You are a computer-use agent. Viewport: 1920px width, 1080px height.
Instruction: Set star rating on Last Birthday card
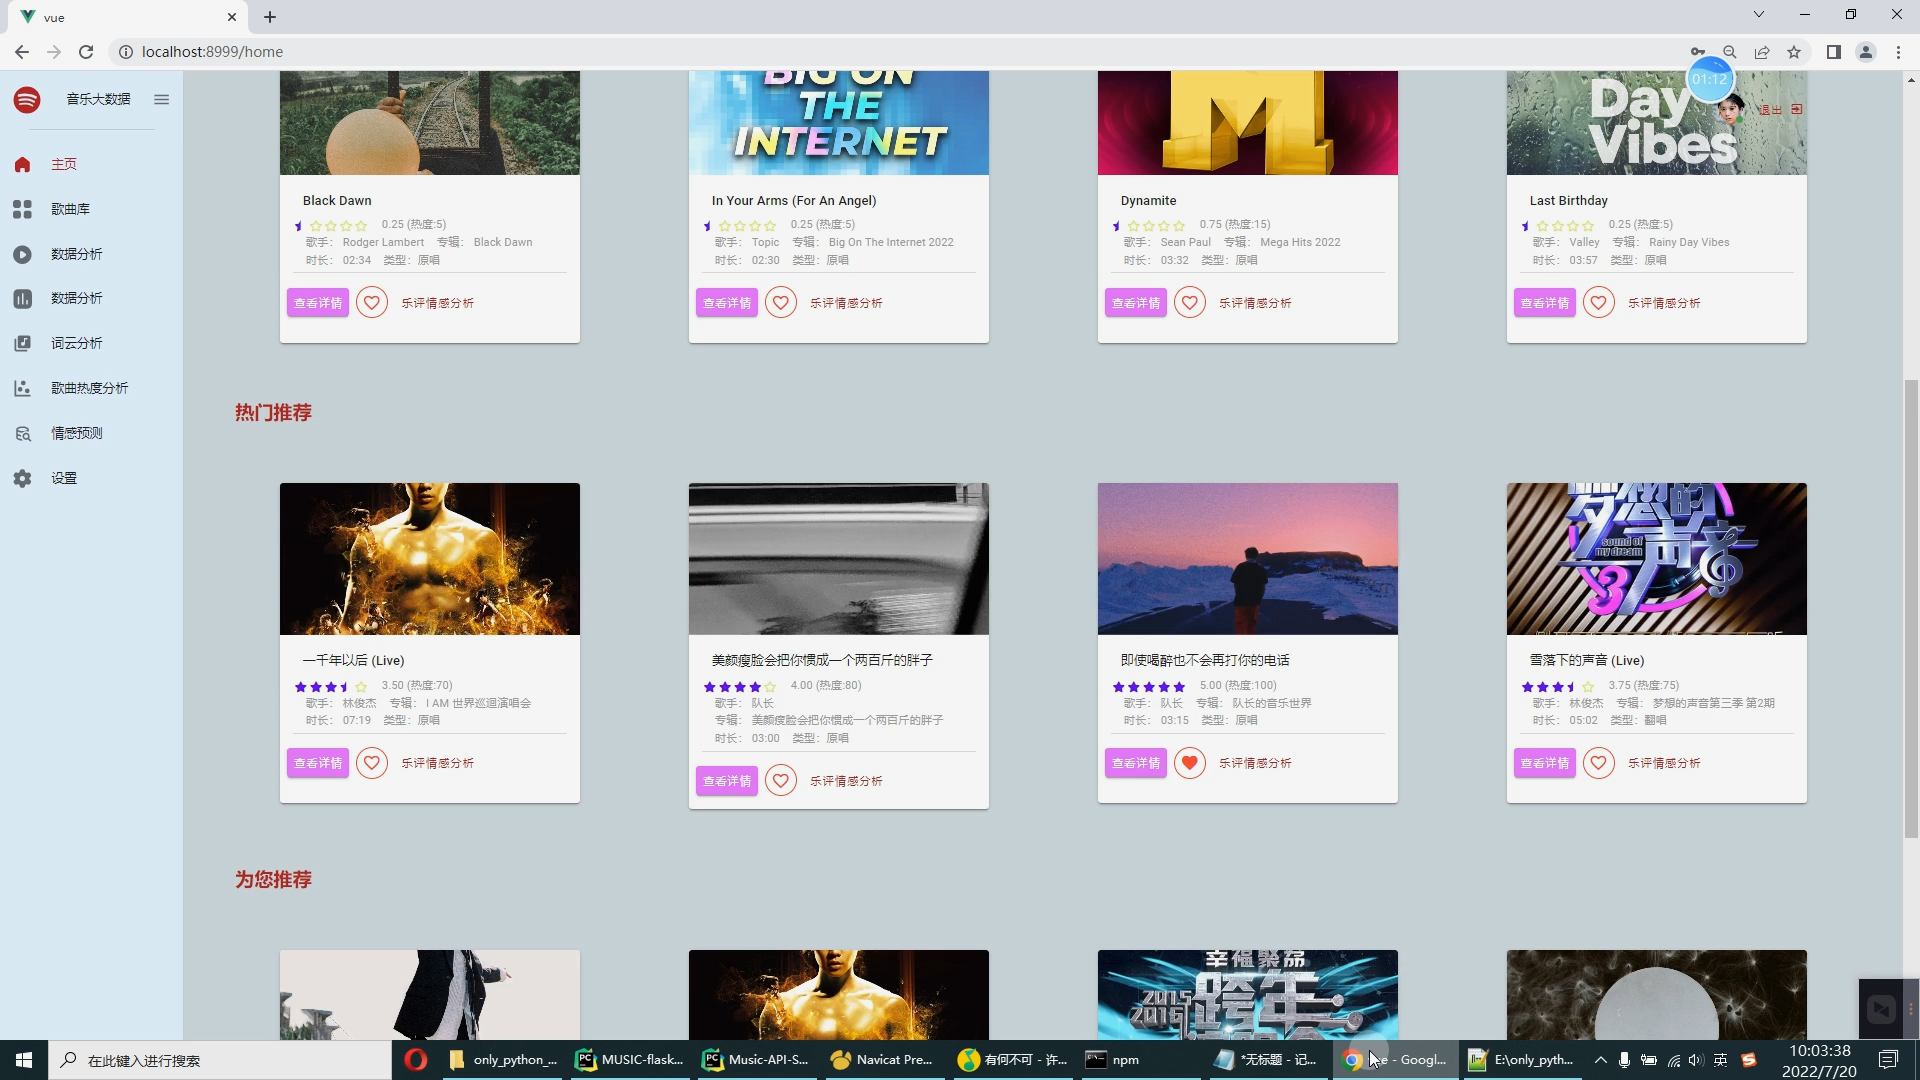click(x=1558, y=226)
